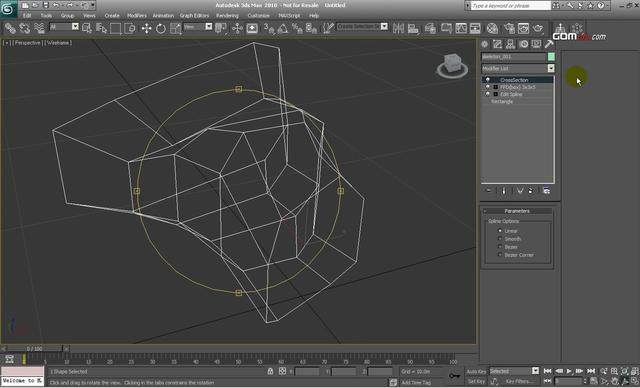Toggle Window/Crossing selection mode

click(130, 28)
